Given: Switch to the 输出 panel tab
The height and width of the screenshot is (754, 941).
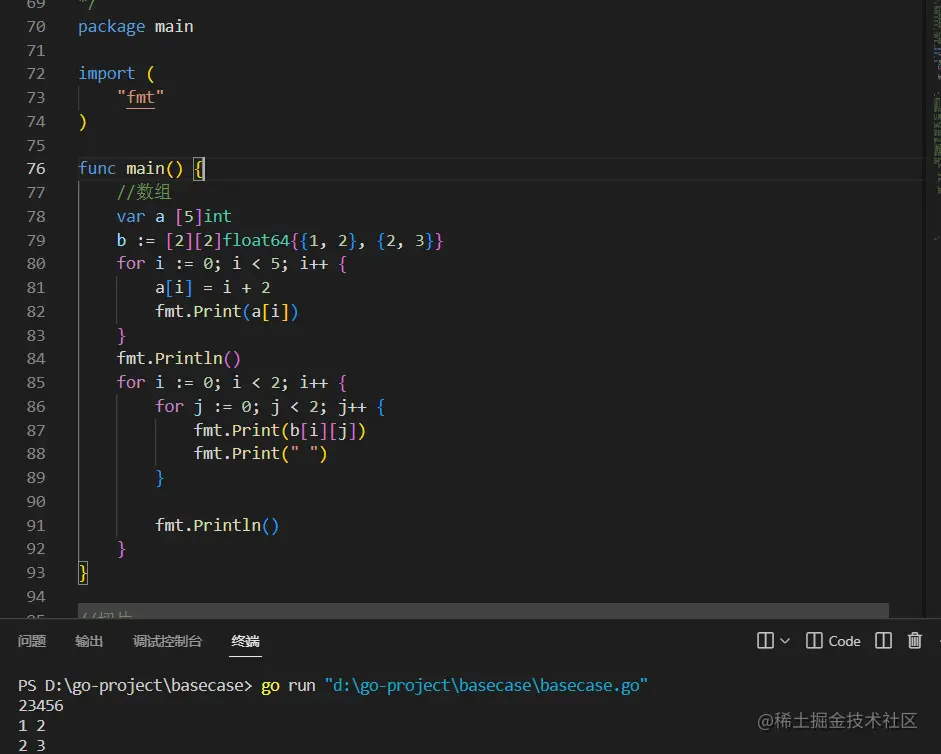Looking at the screenshot, I should (x=89, y=641).
